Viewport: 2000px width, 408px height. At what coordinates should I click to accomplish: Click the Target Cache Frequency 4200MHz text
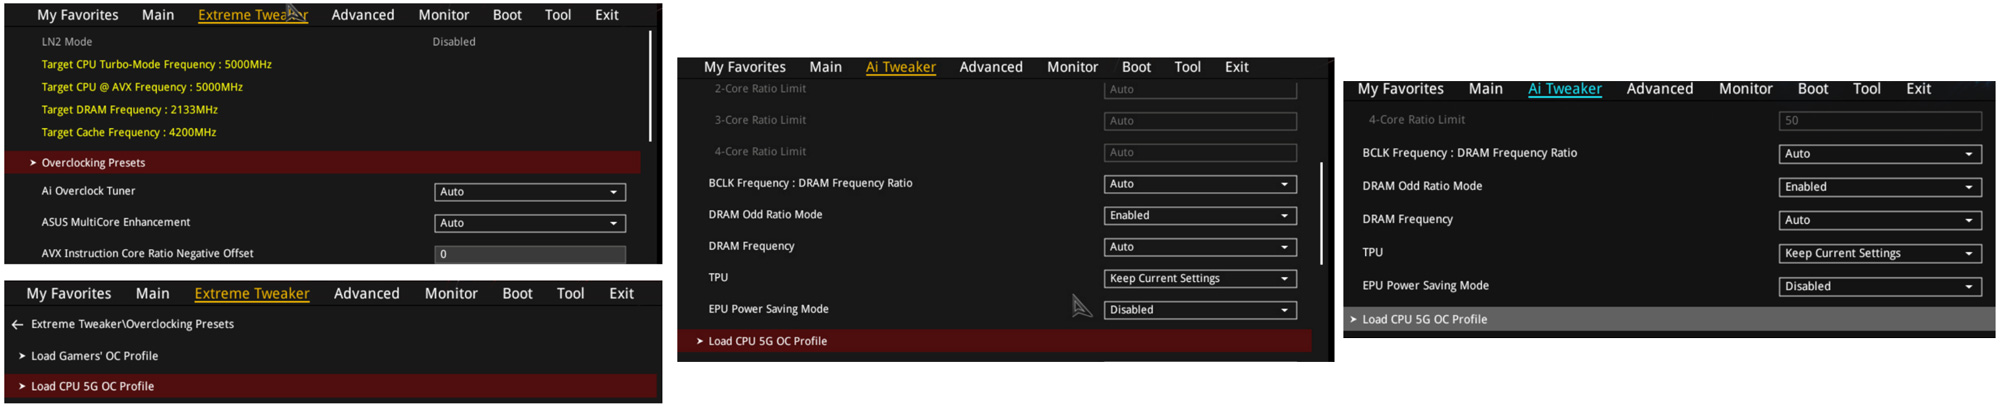pyautogui.click(x=129, y=132)
